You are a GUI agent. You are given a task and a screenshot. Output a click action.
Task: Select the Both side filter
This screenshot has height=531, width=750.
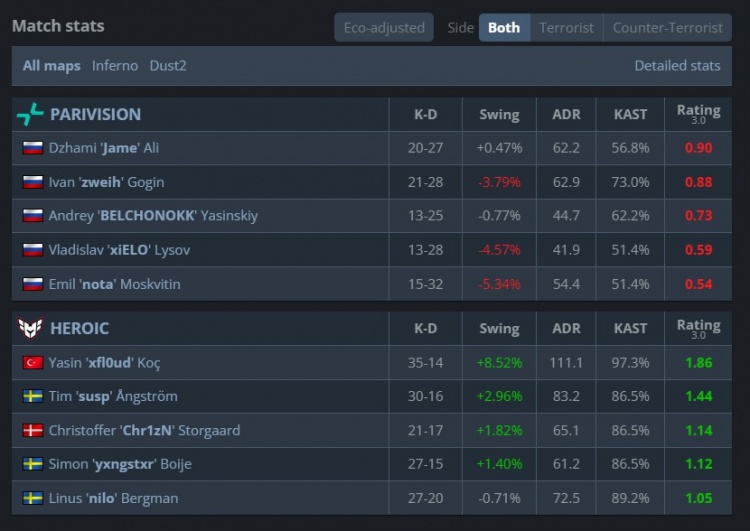click(504, 28)
